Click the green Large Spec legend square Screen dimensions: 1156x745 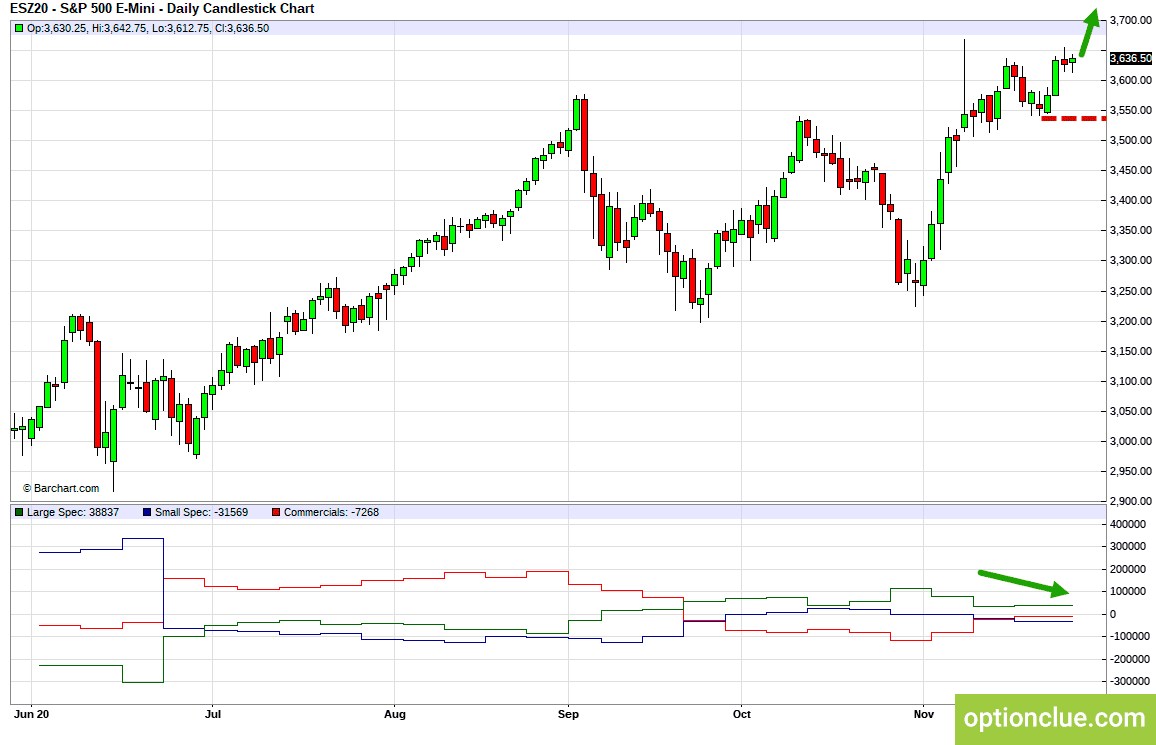point(19,512)
